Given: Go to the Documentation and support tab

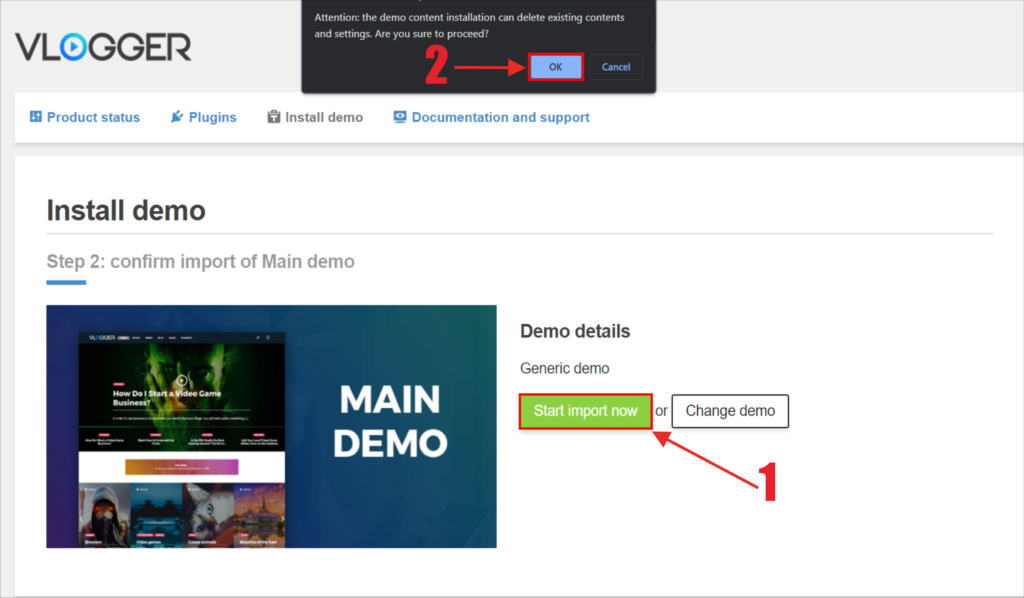Looking at the screenshot, I should tap(500, 117).
